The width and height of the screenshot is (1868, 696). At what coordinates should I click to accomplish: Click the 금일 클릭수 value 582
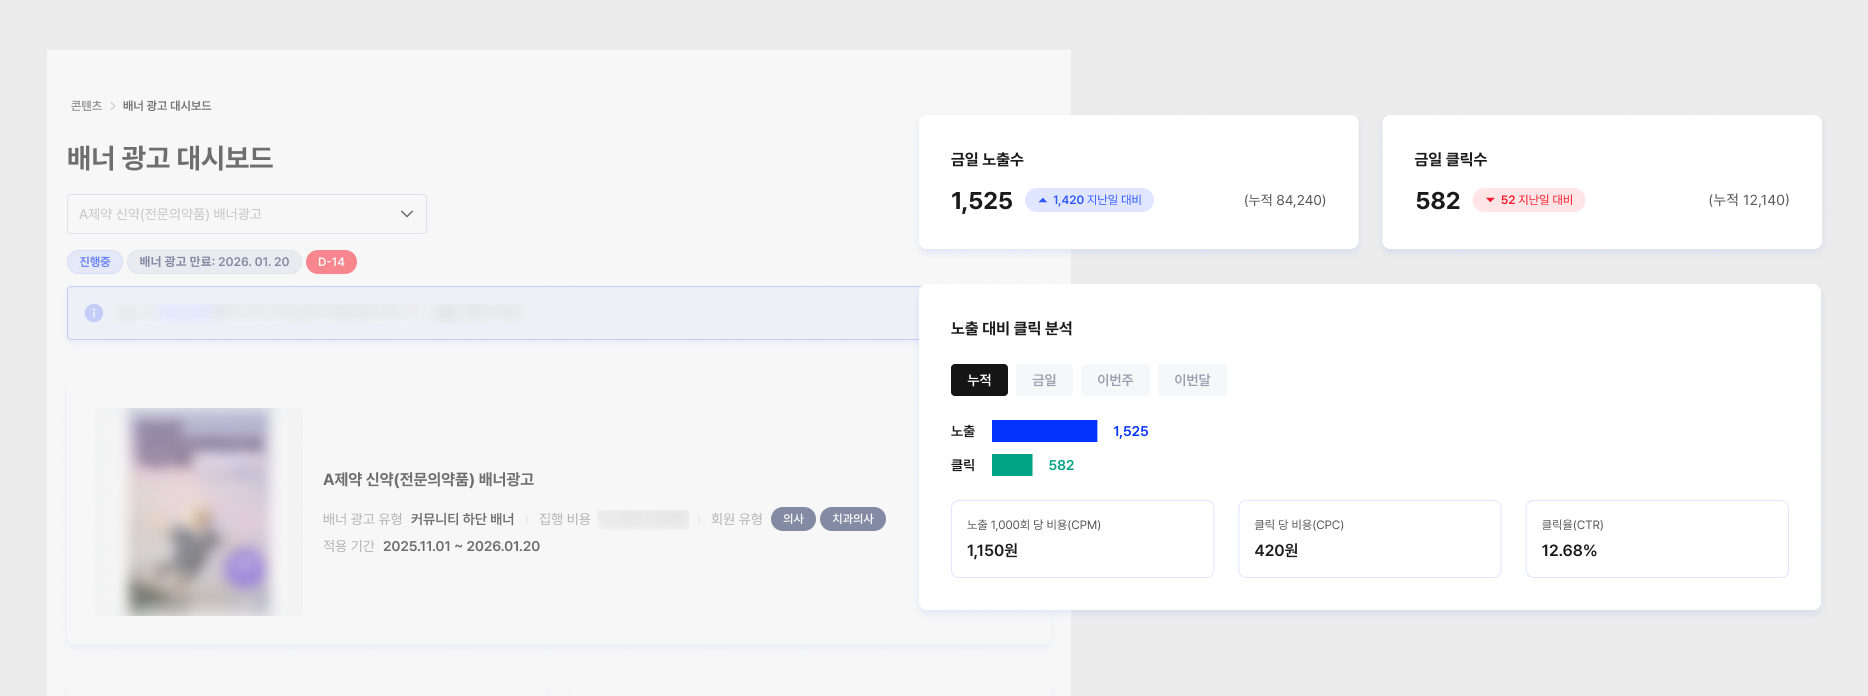coord(1438,201)
